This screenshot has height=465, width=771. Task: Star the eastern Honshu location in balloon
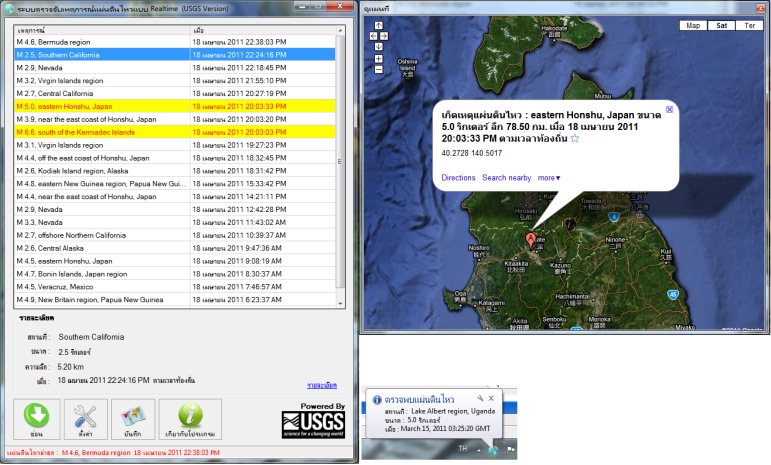point(575,139)
